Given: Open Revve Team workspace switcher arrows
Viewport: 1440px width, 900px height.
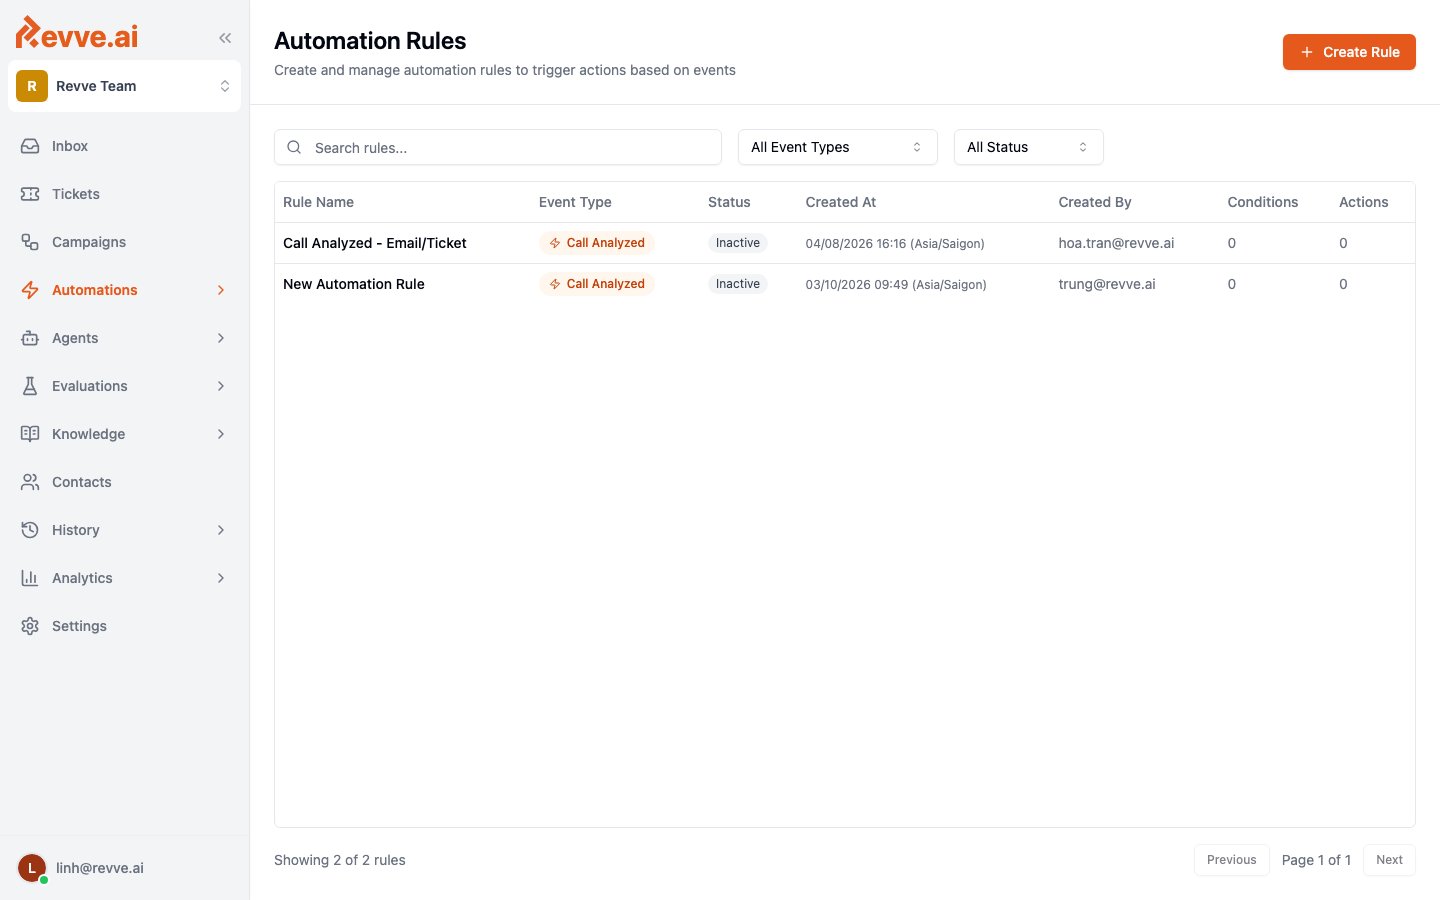Looking at the screenshot, I should point(225,86).
